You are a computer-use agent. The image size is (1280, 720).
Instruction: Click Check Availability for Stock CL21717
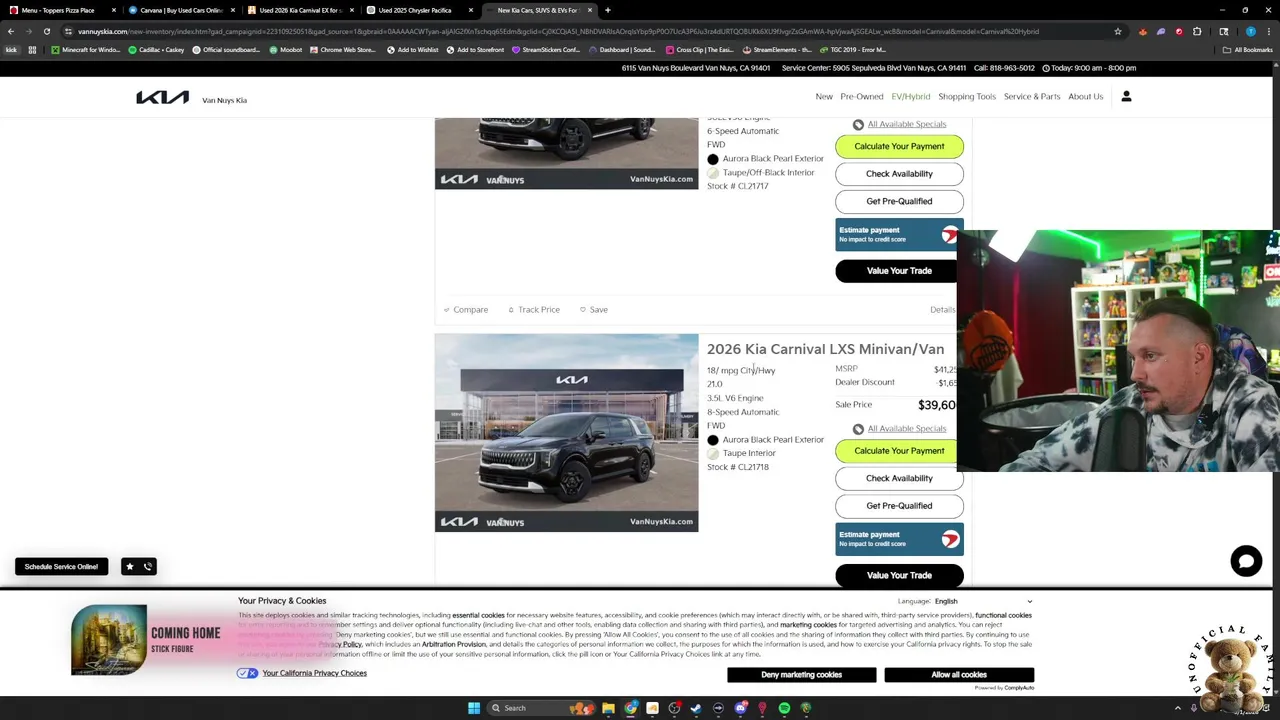point(899,174)
